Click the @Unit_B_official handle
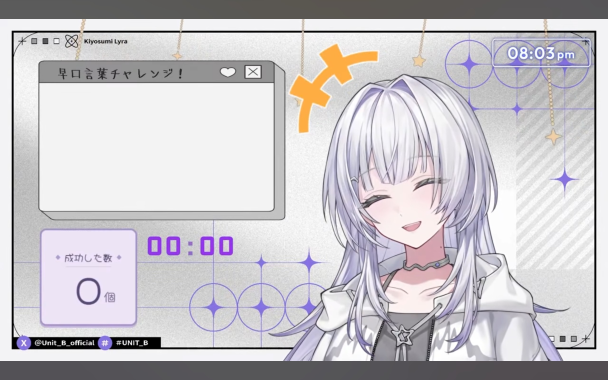Screen dimensions: 608x380 coord(64,343)
